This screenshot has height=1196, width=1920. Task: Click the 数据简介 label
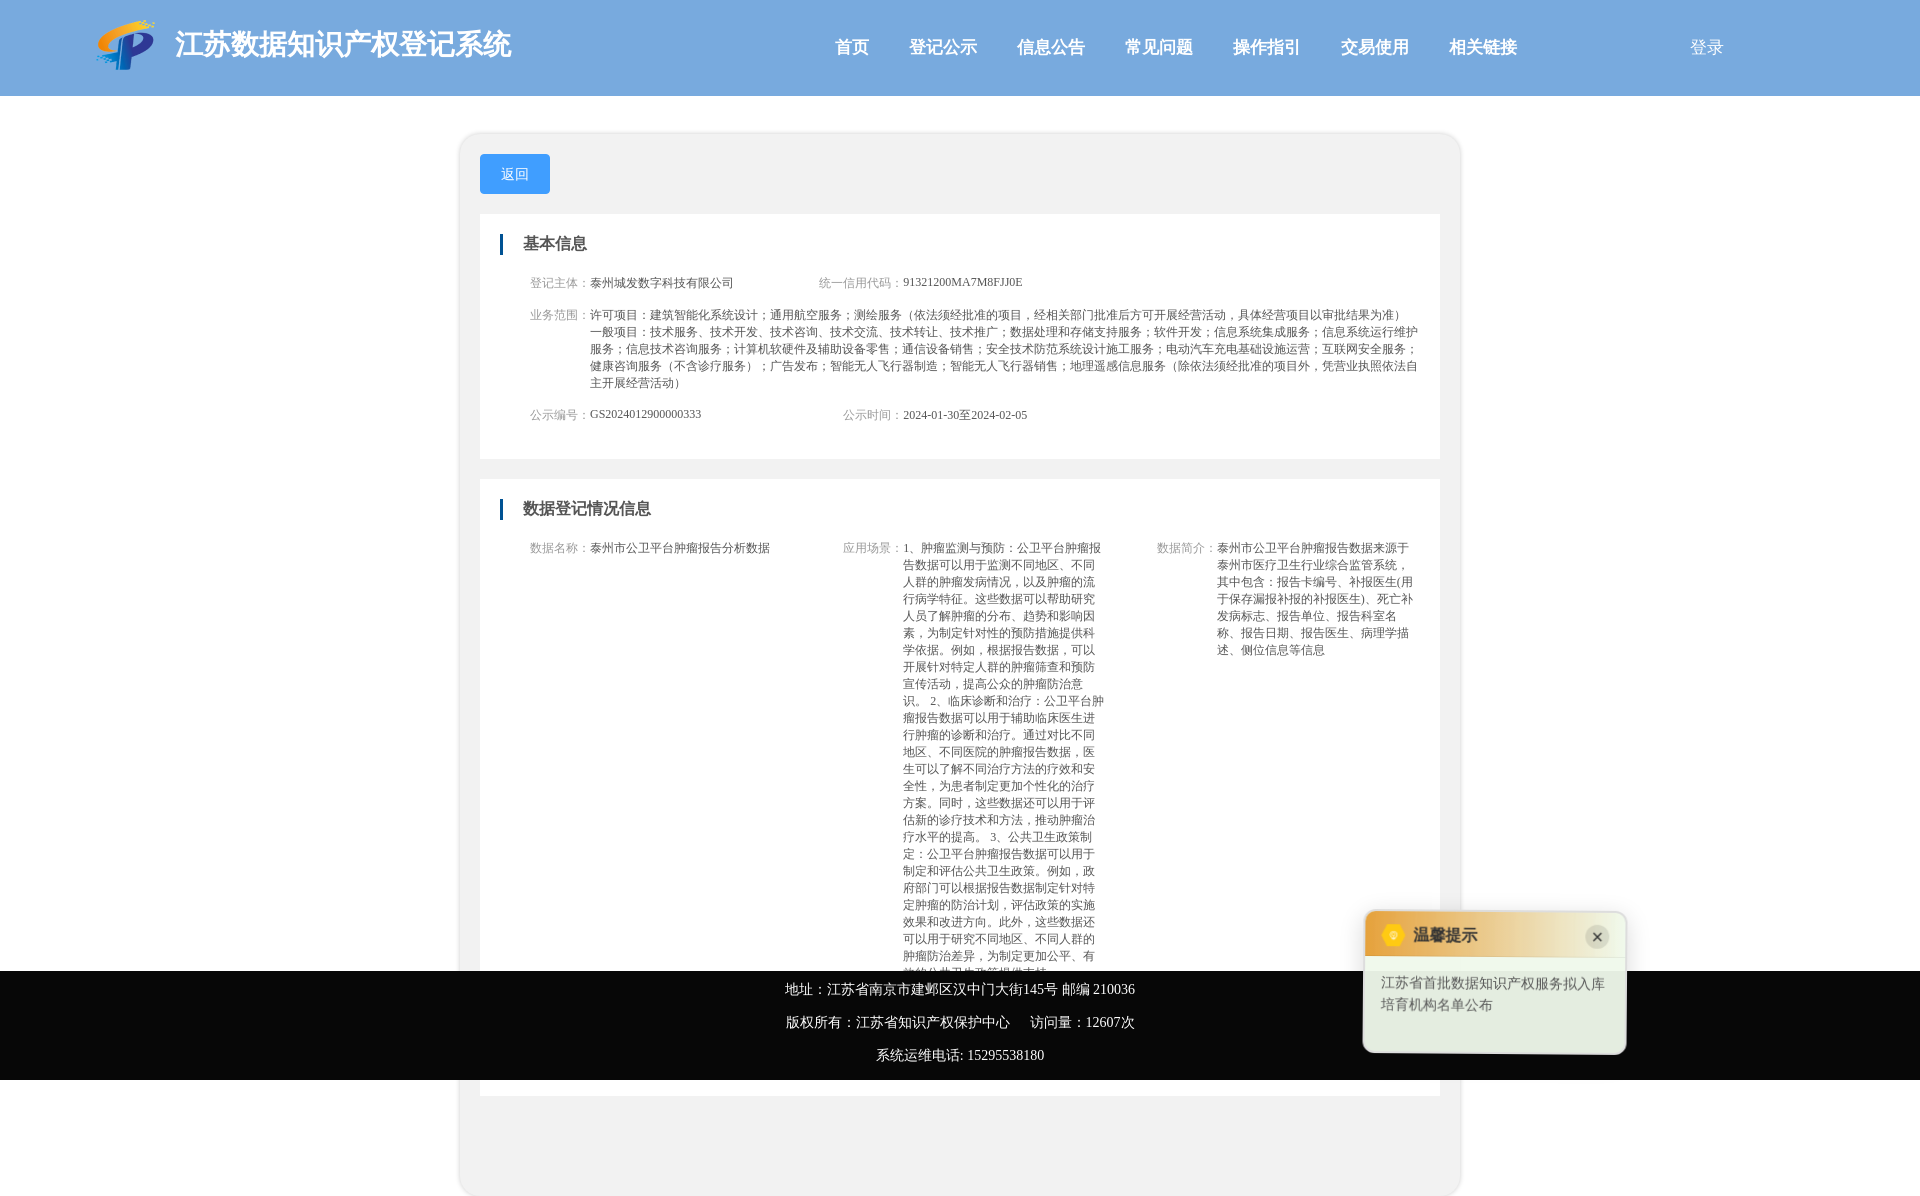pos(1185,548)
